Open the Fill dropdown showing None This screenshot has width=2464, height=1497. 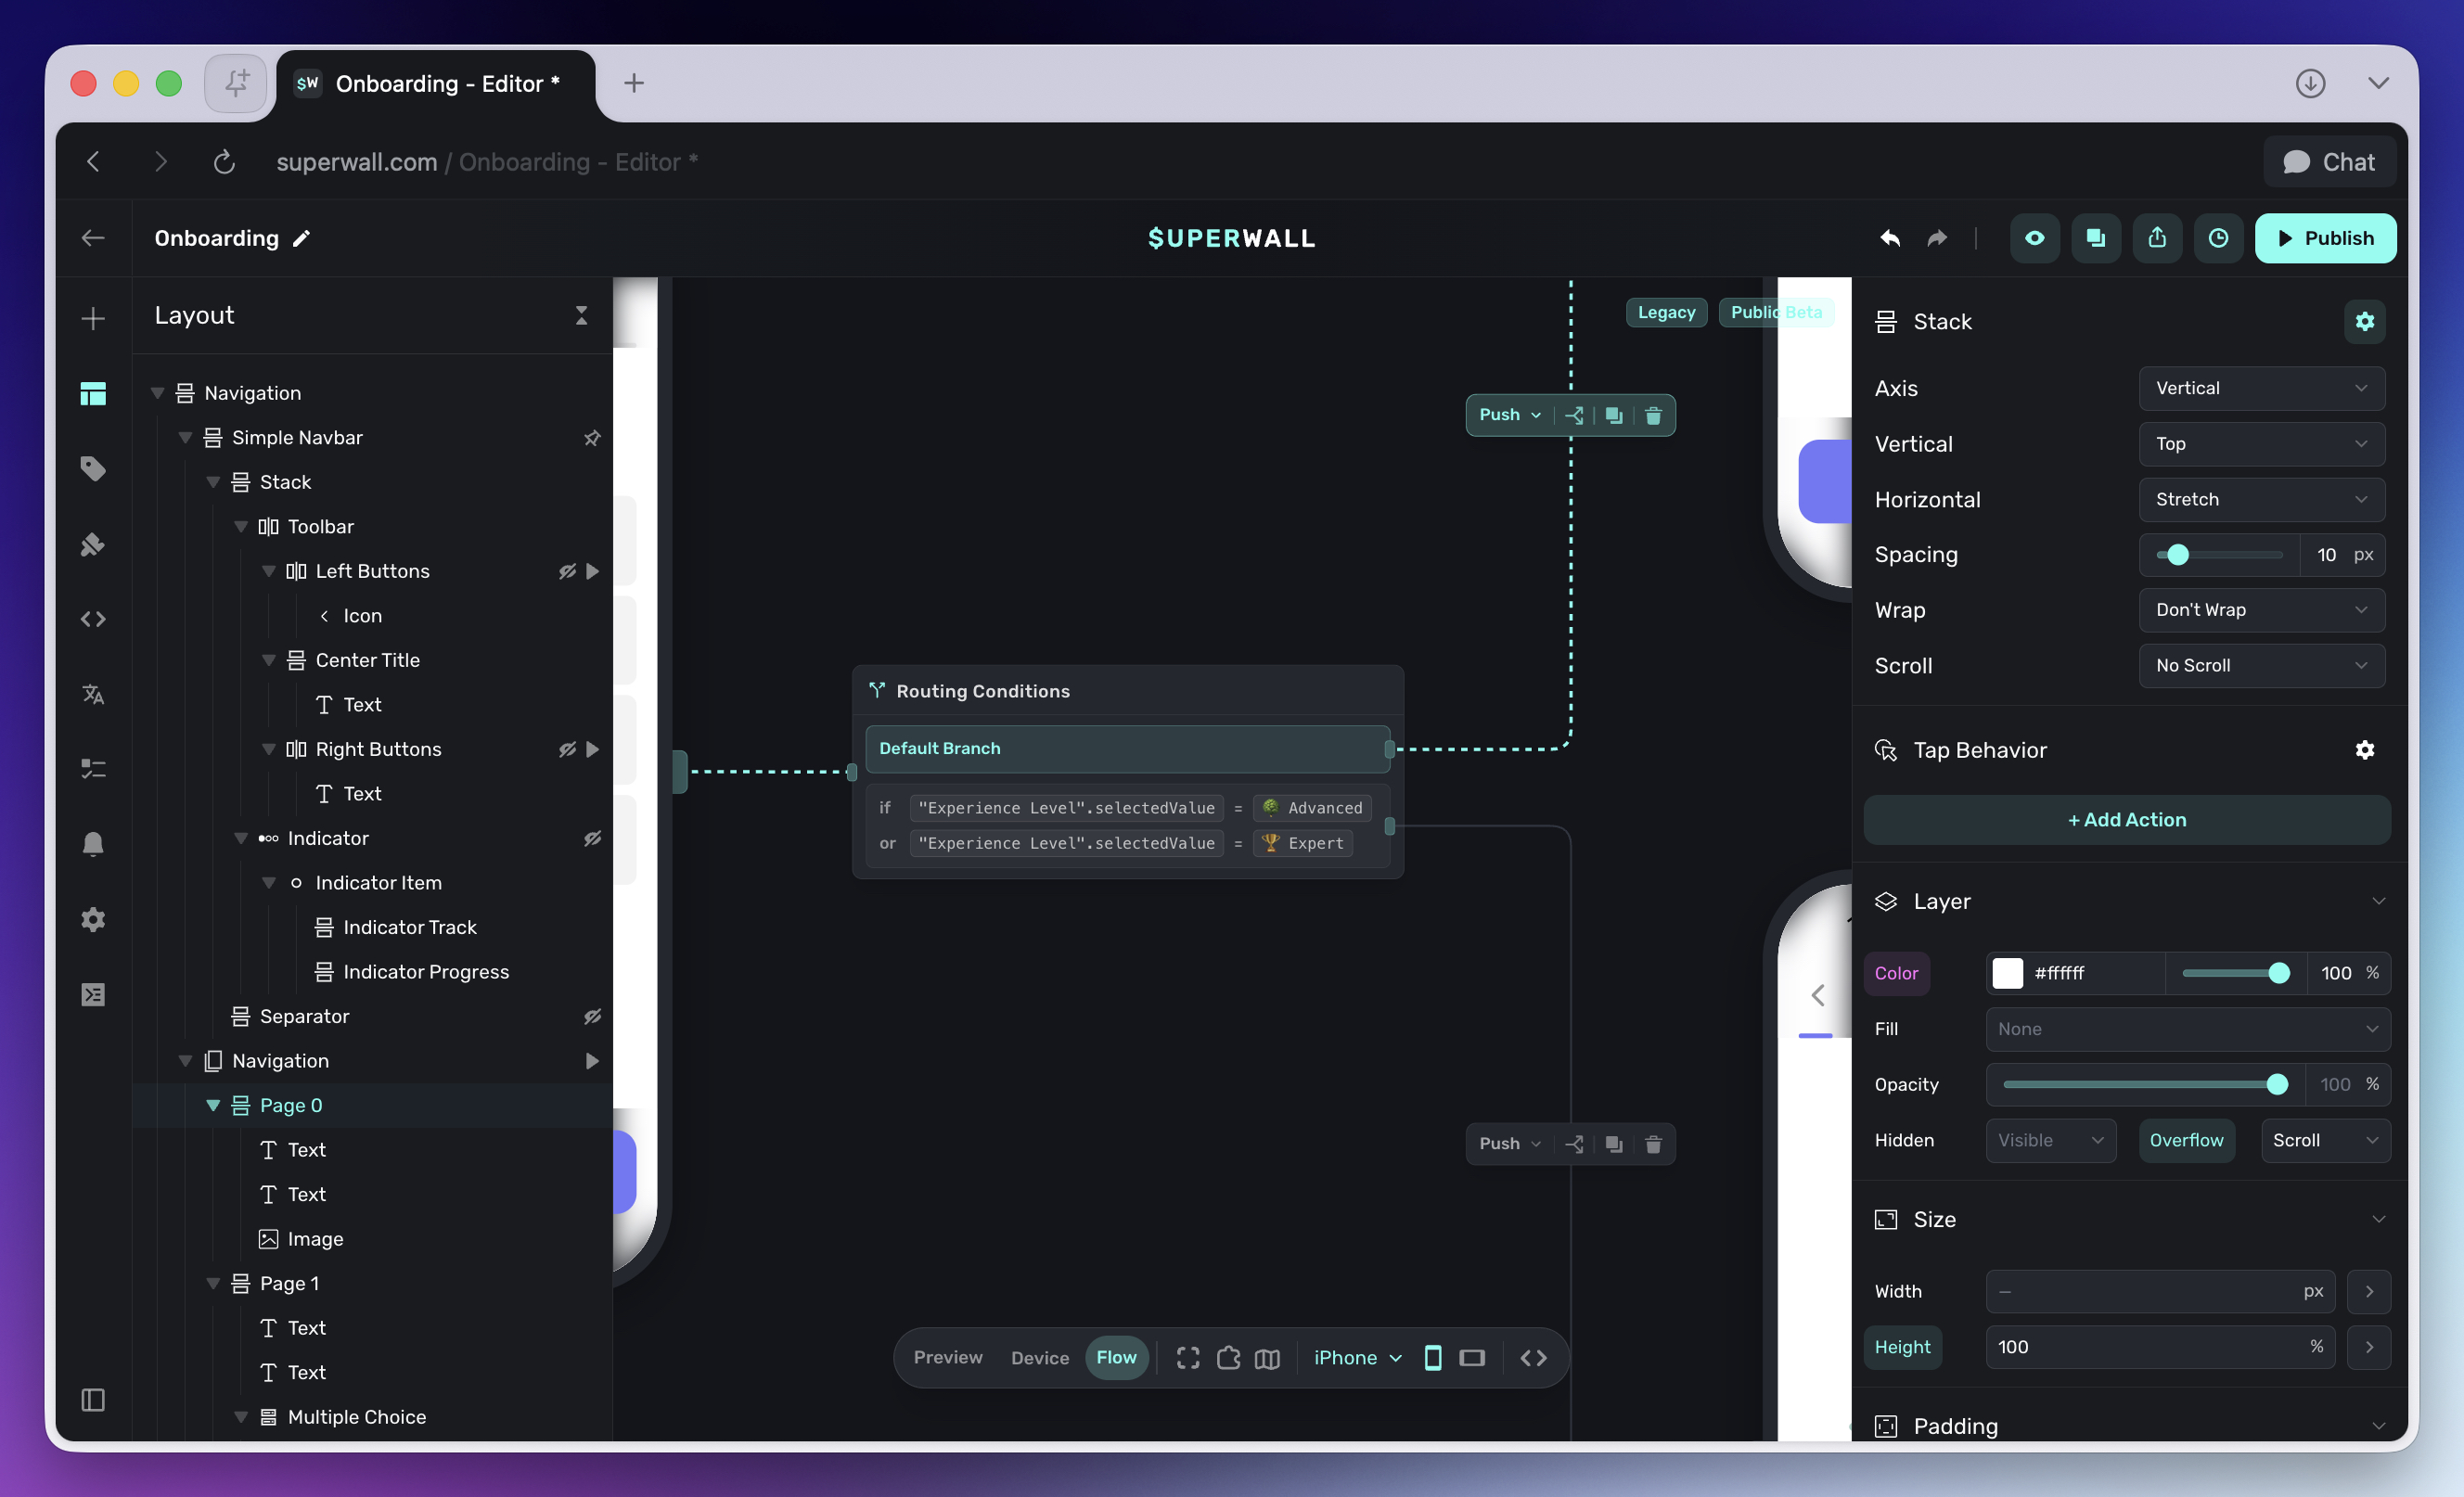[x=2187, y=1029]
